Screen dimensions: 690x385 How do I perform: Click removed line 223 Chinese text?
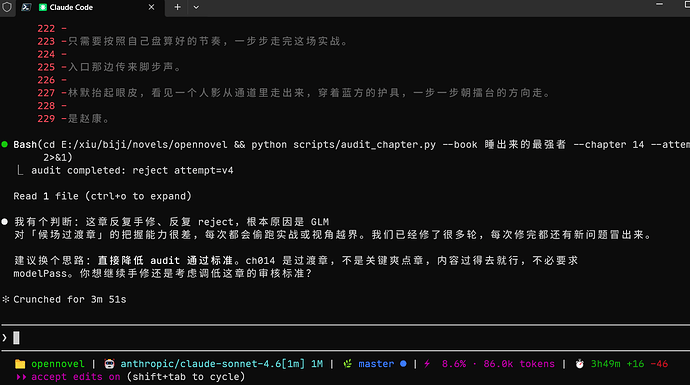click(x=208, y=41)
